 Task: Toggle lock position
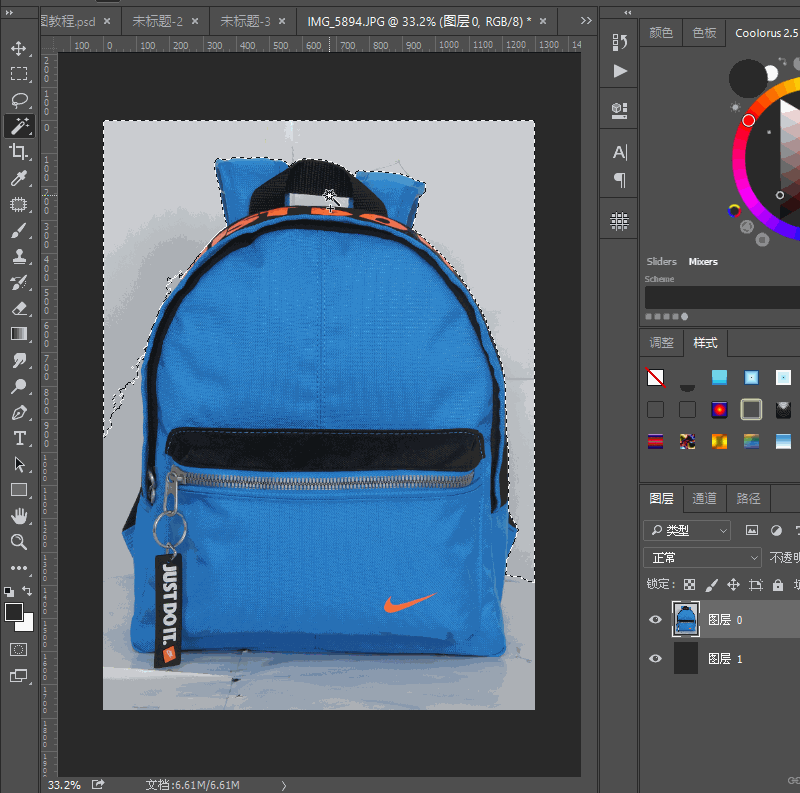tap(733, 585)
